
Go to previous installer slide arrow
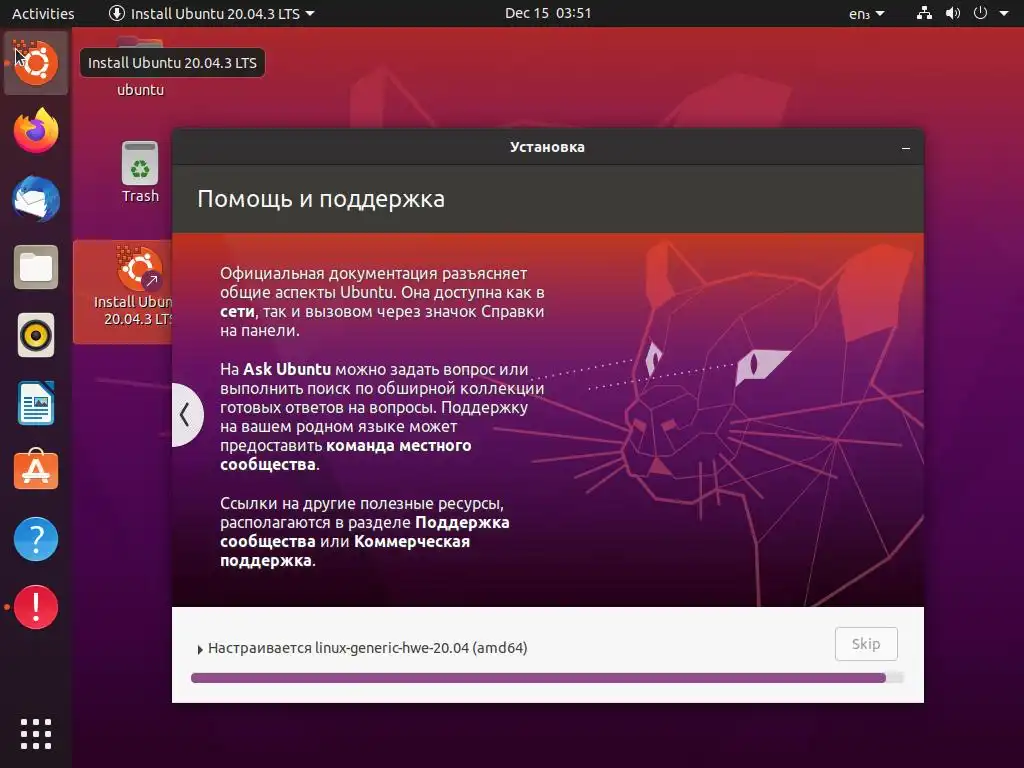point(185,415)
